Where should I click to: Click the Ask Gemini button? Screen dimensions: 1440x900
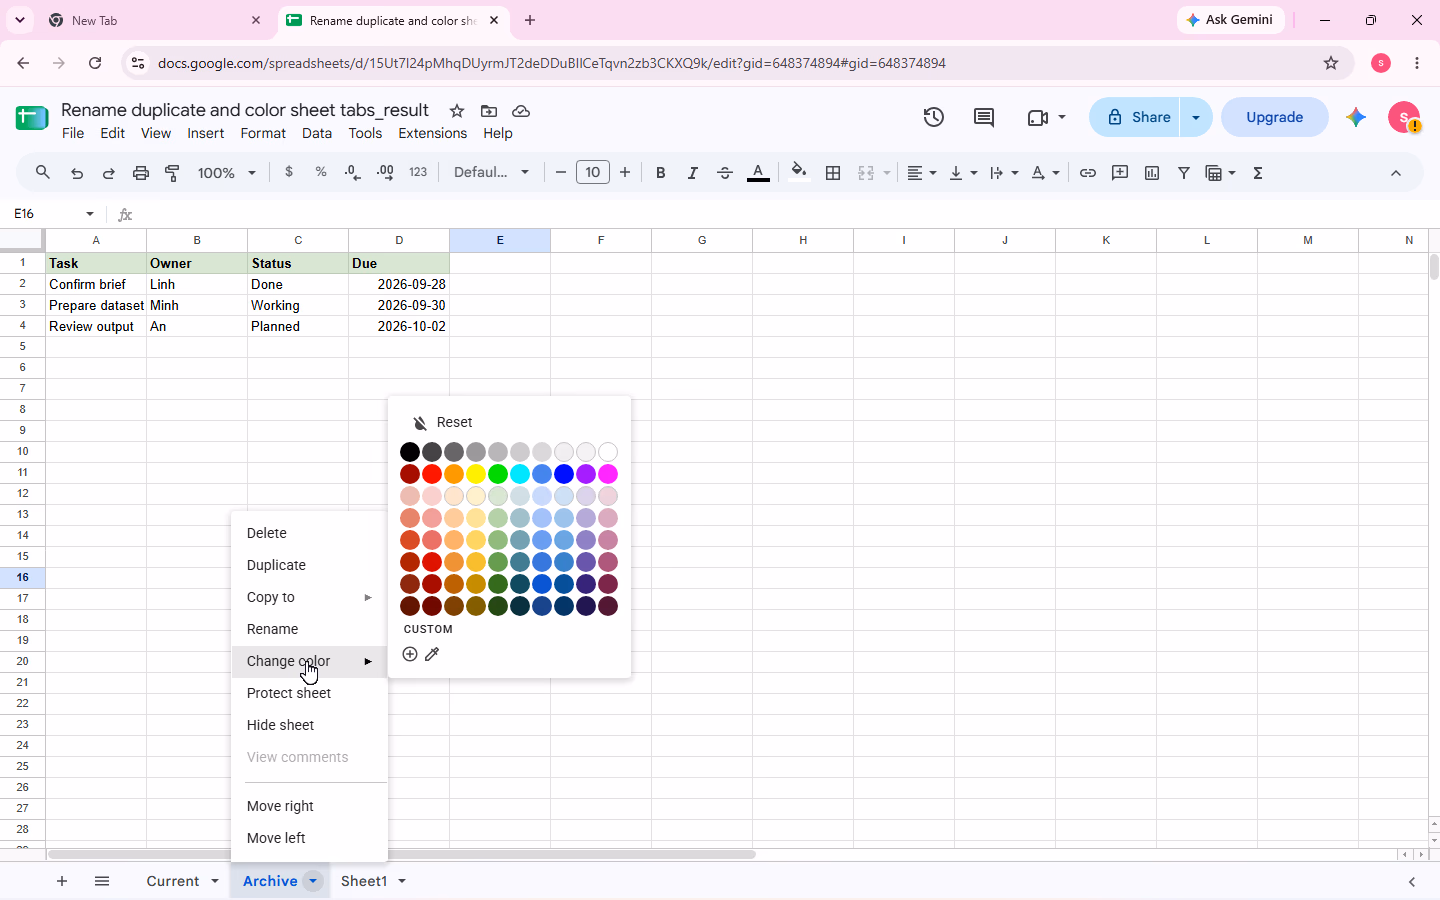point(1230,20)
